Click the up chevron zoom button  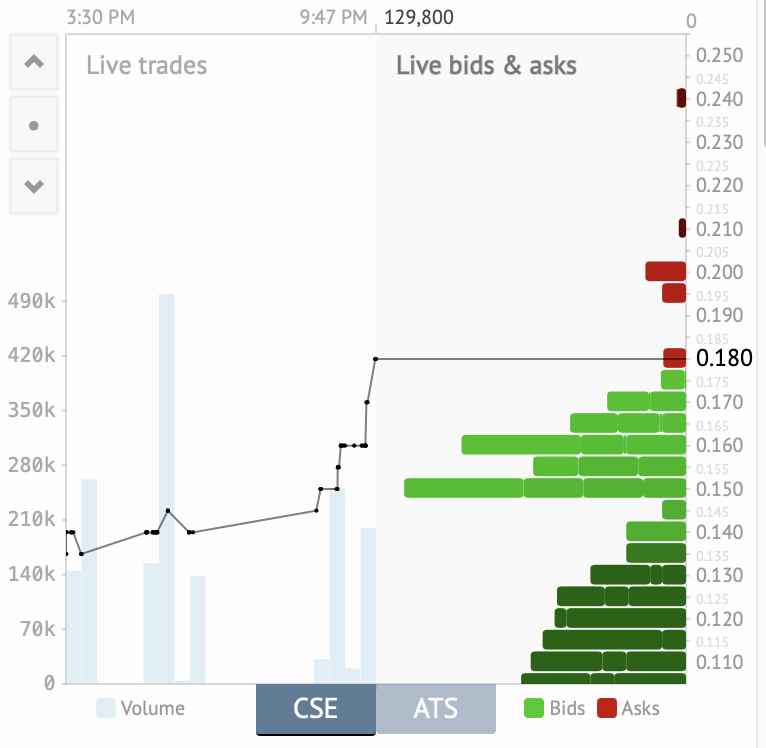[x=34, y=62]
